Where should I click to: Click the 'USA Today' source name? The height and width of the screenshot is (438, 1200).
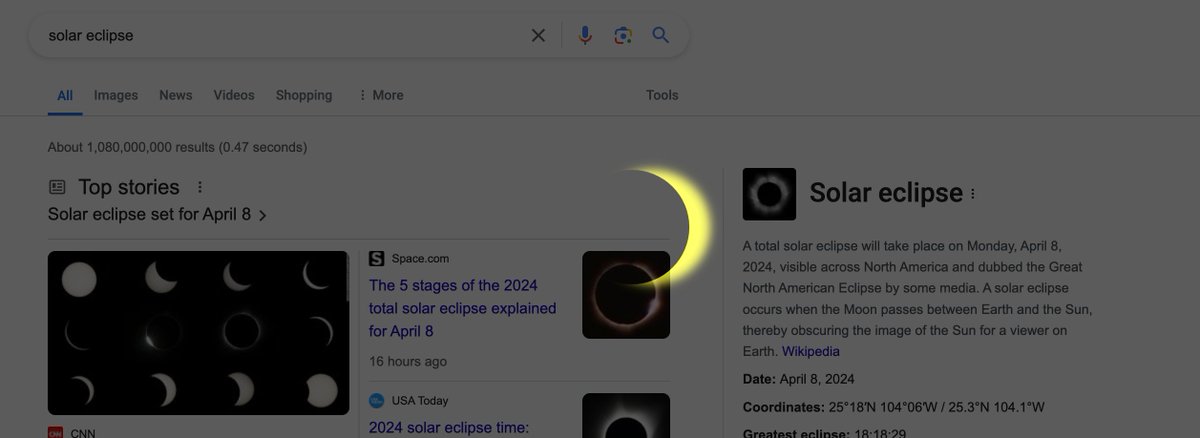pos(420,401)
